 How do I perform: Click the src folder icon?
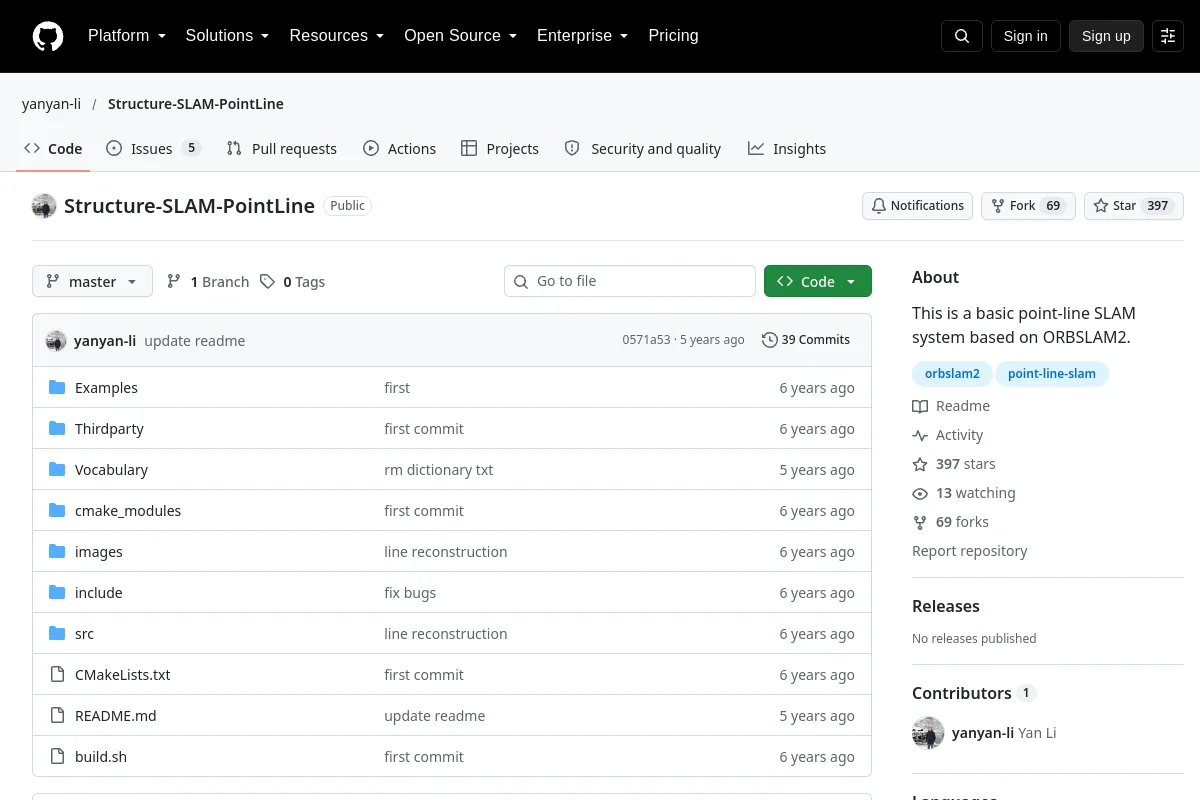pos(57,634)
